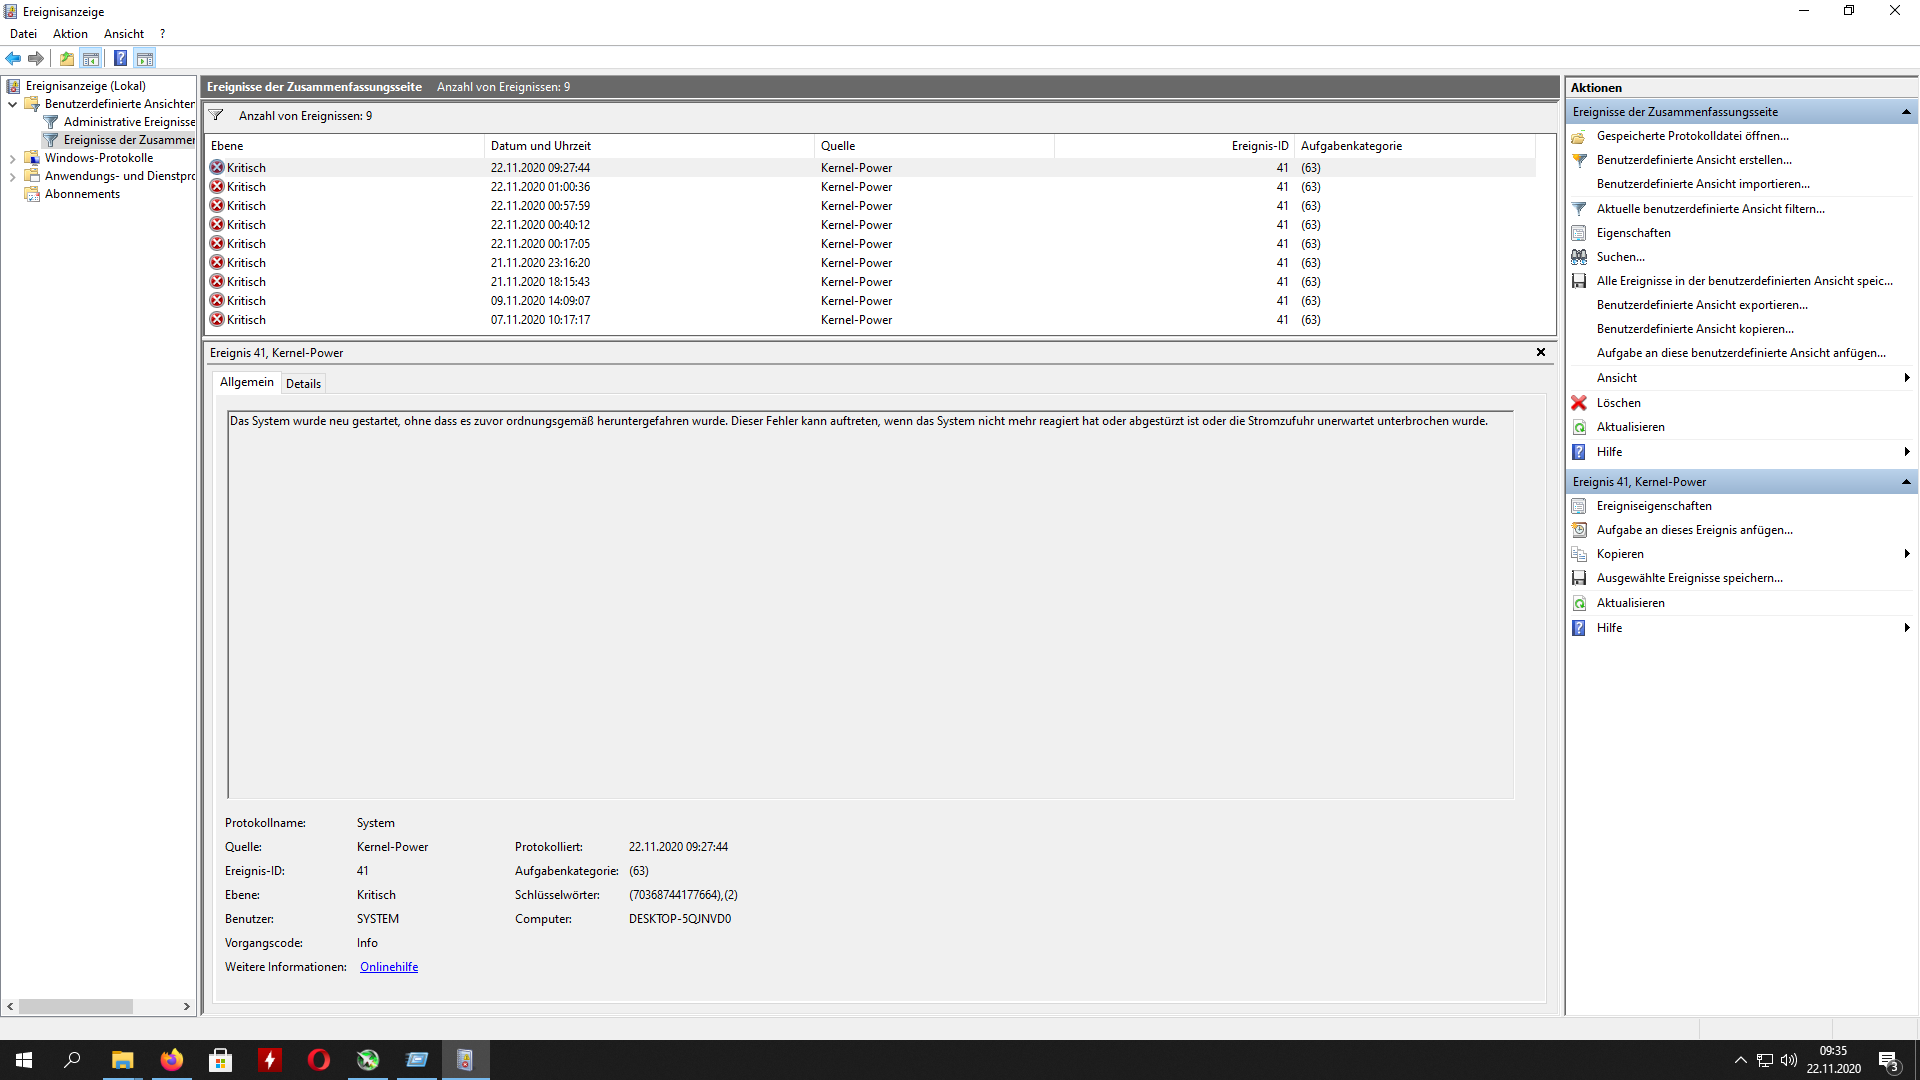This screenshot has width=1920, height=1080.
Task: Open the Aktion menu
Action: click(70, 34)
